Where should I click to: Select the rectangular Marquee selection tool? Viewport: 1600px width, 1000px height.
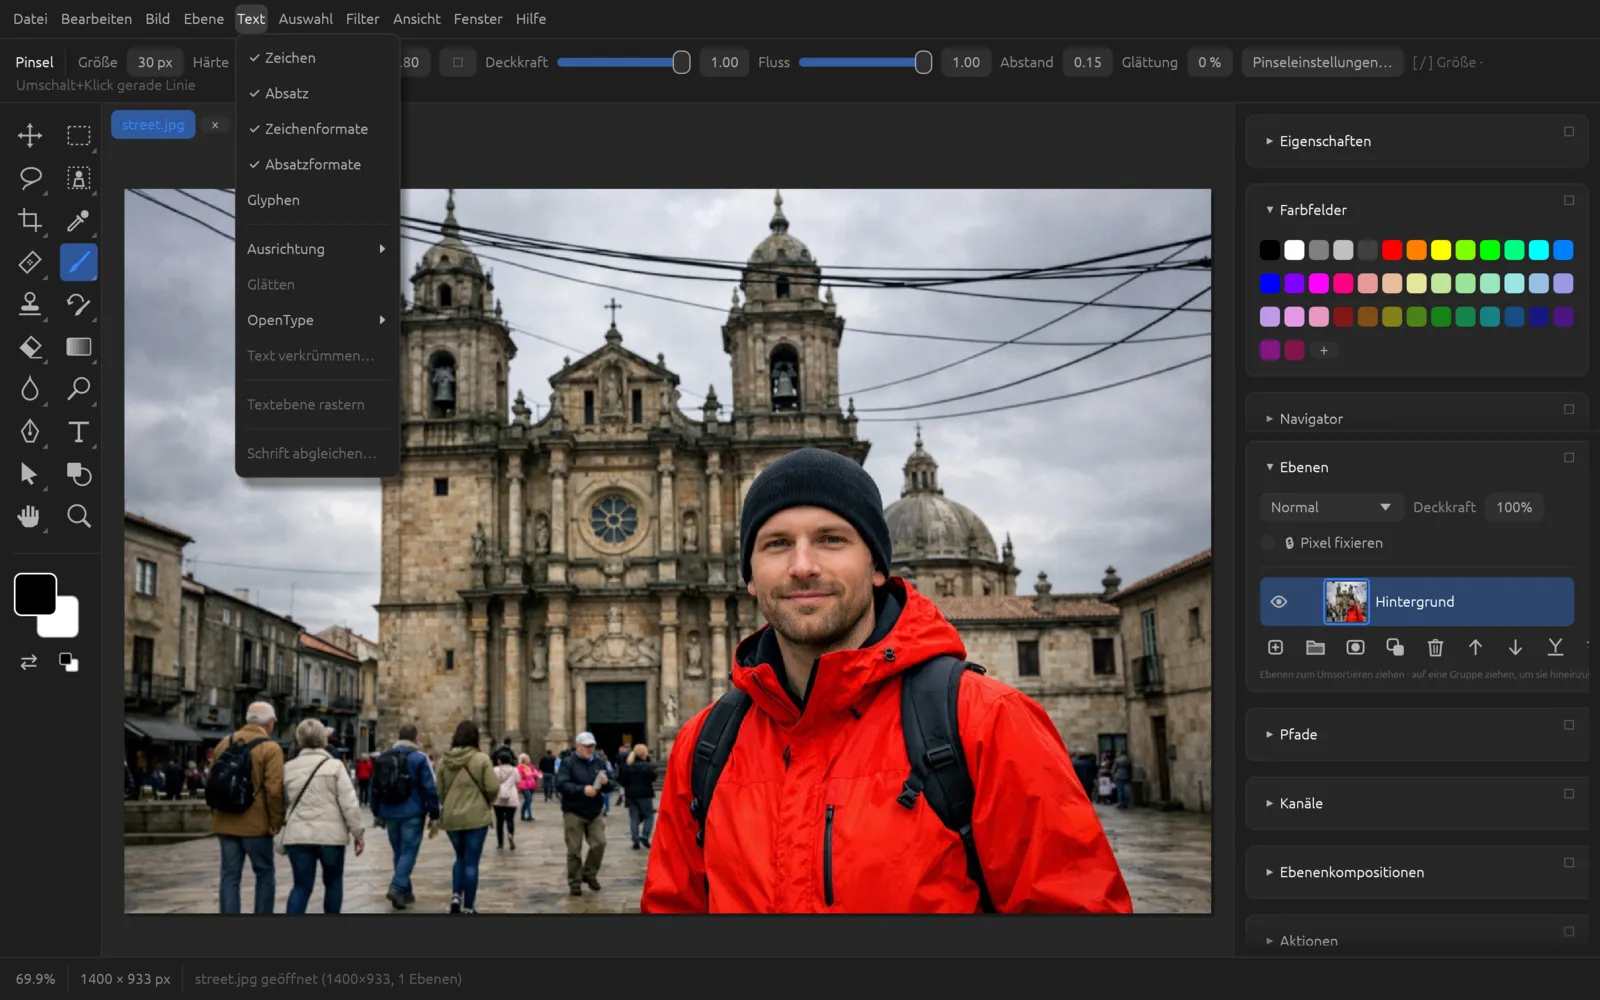78,135
